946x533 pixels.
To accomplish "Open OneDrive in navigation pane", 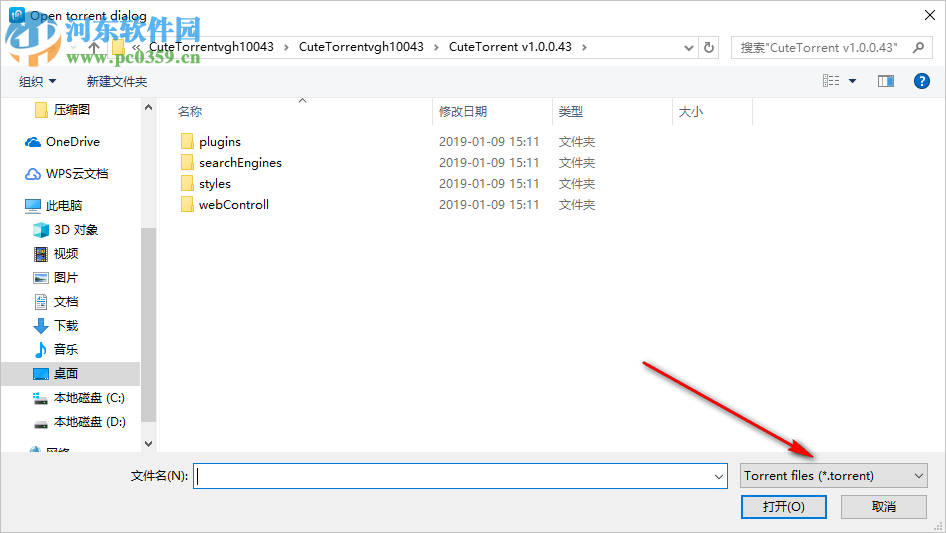I will click(73, 142).
